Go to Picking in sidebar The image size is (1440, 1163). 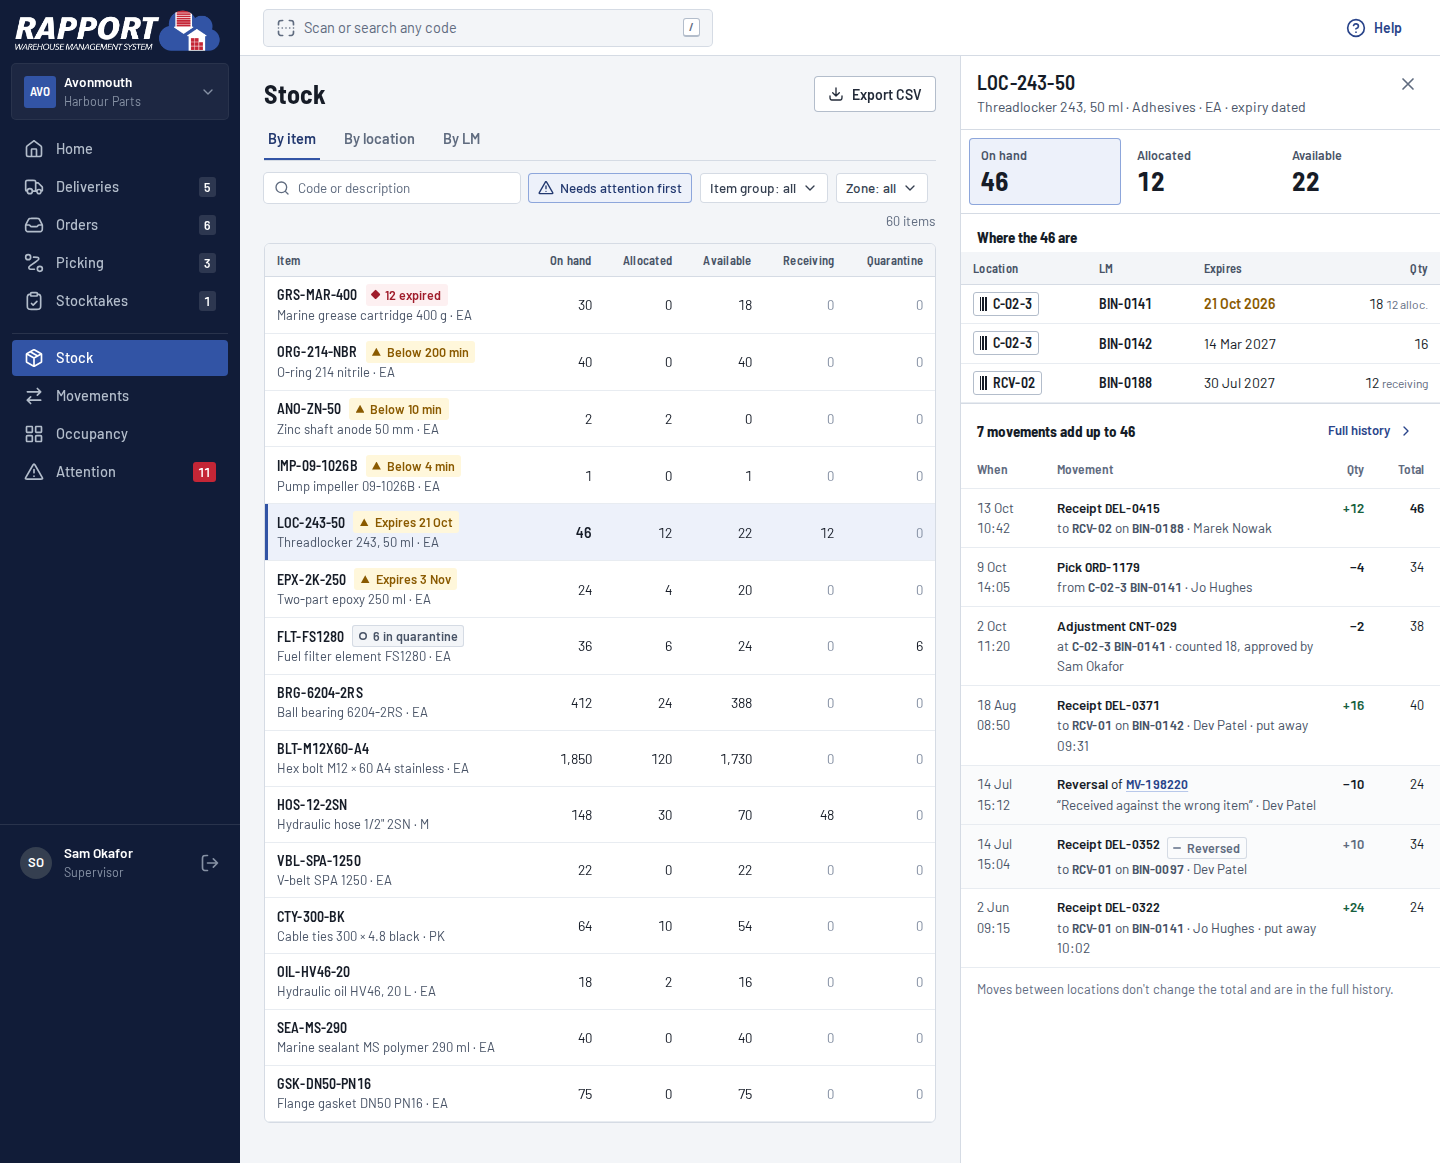(120, 263)
